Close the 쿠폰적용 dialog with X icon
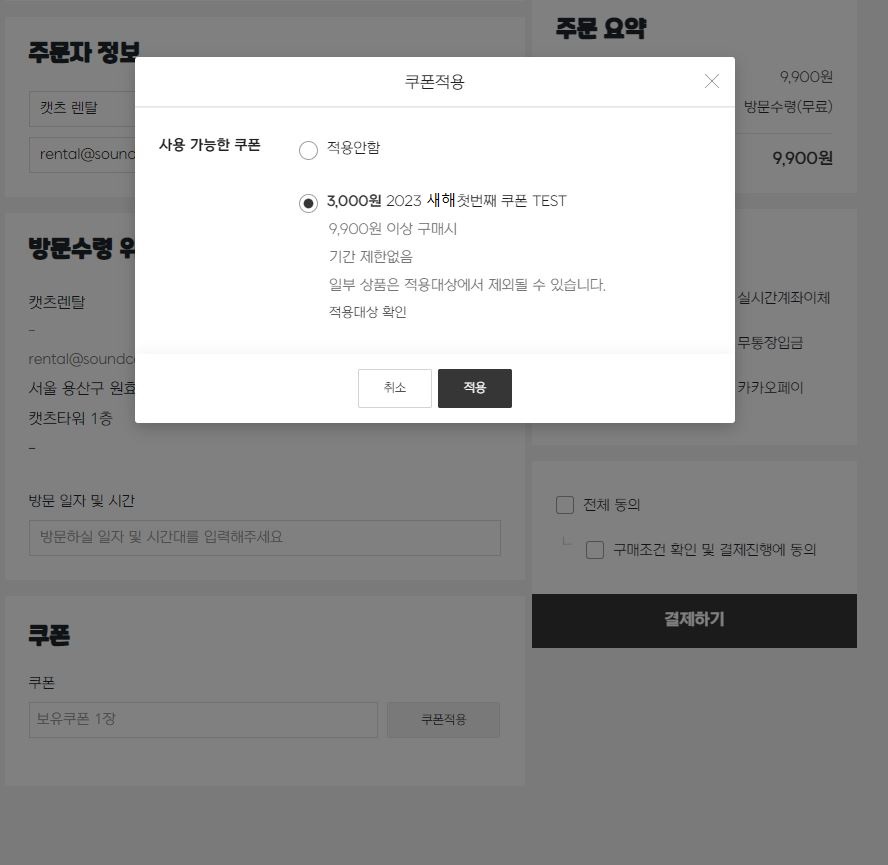Image resolution: width=888 pixels, height=865 pixels. pyautogui.click(x=711, y=82)
